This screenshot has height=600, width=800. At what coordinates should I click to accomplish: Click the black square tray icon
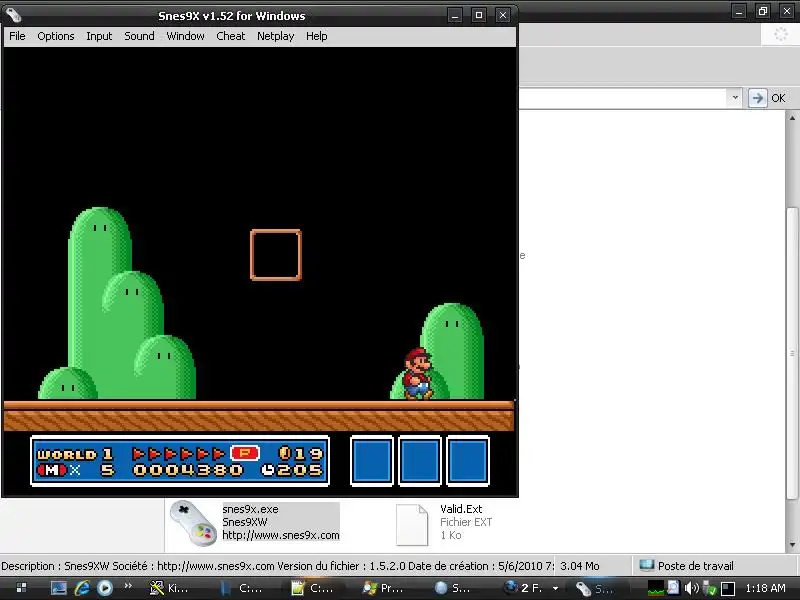pos(728,589)
